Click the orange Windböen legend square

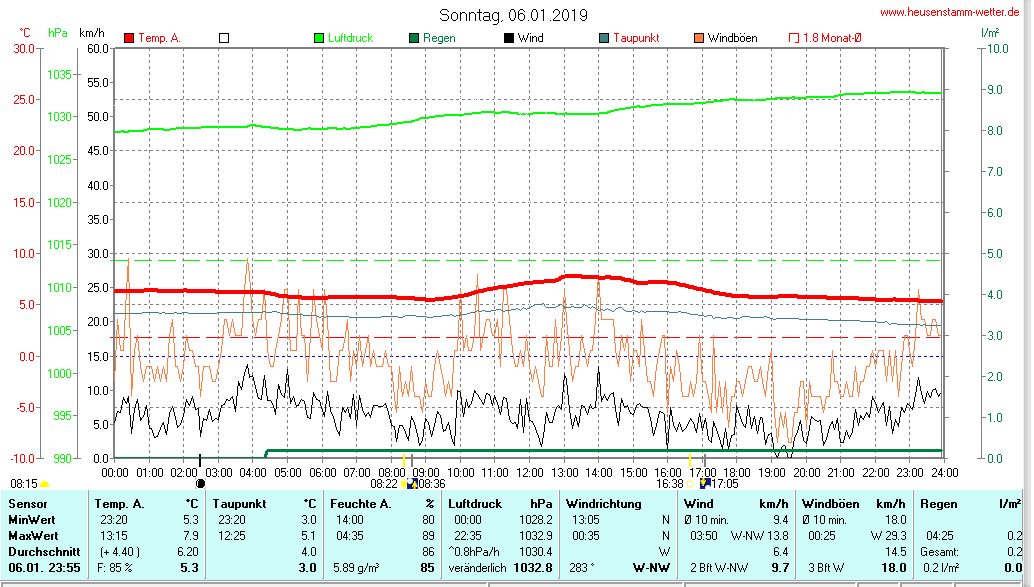click(698, 38)
